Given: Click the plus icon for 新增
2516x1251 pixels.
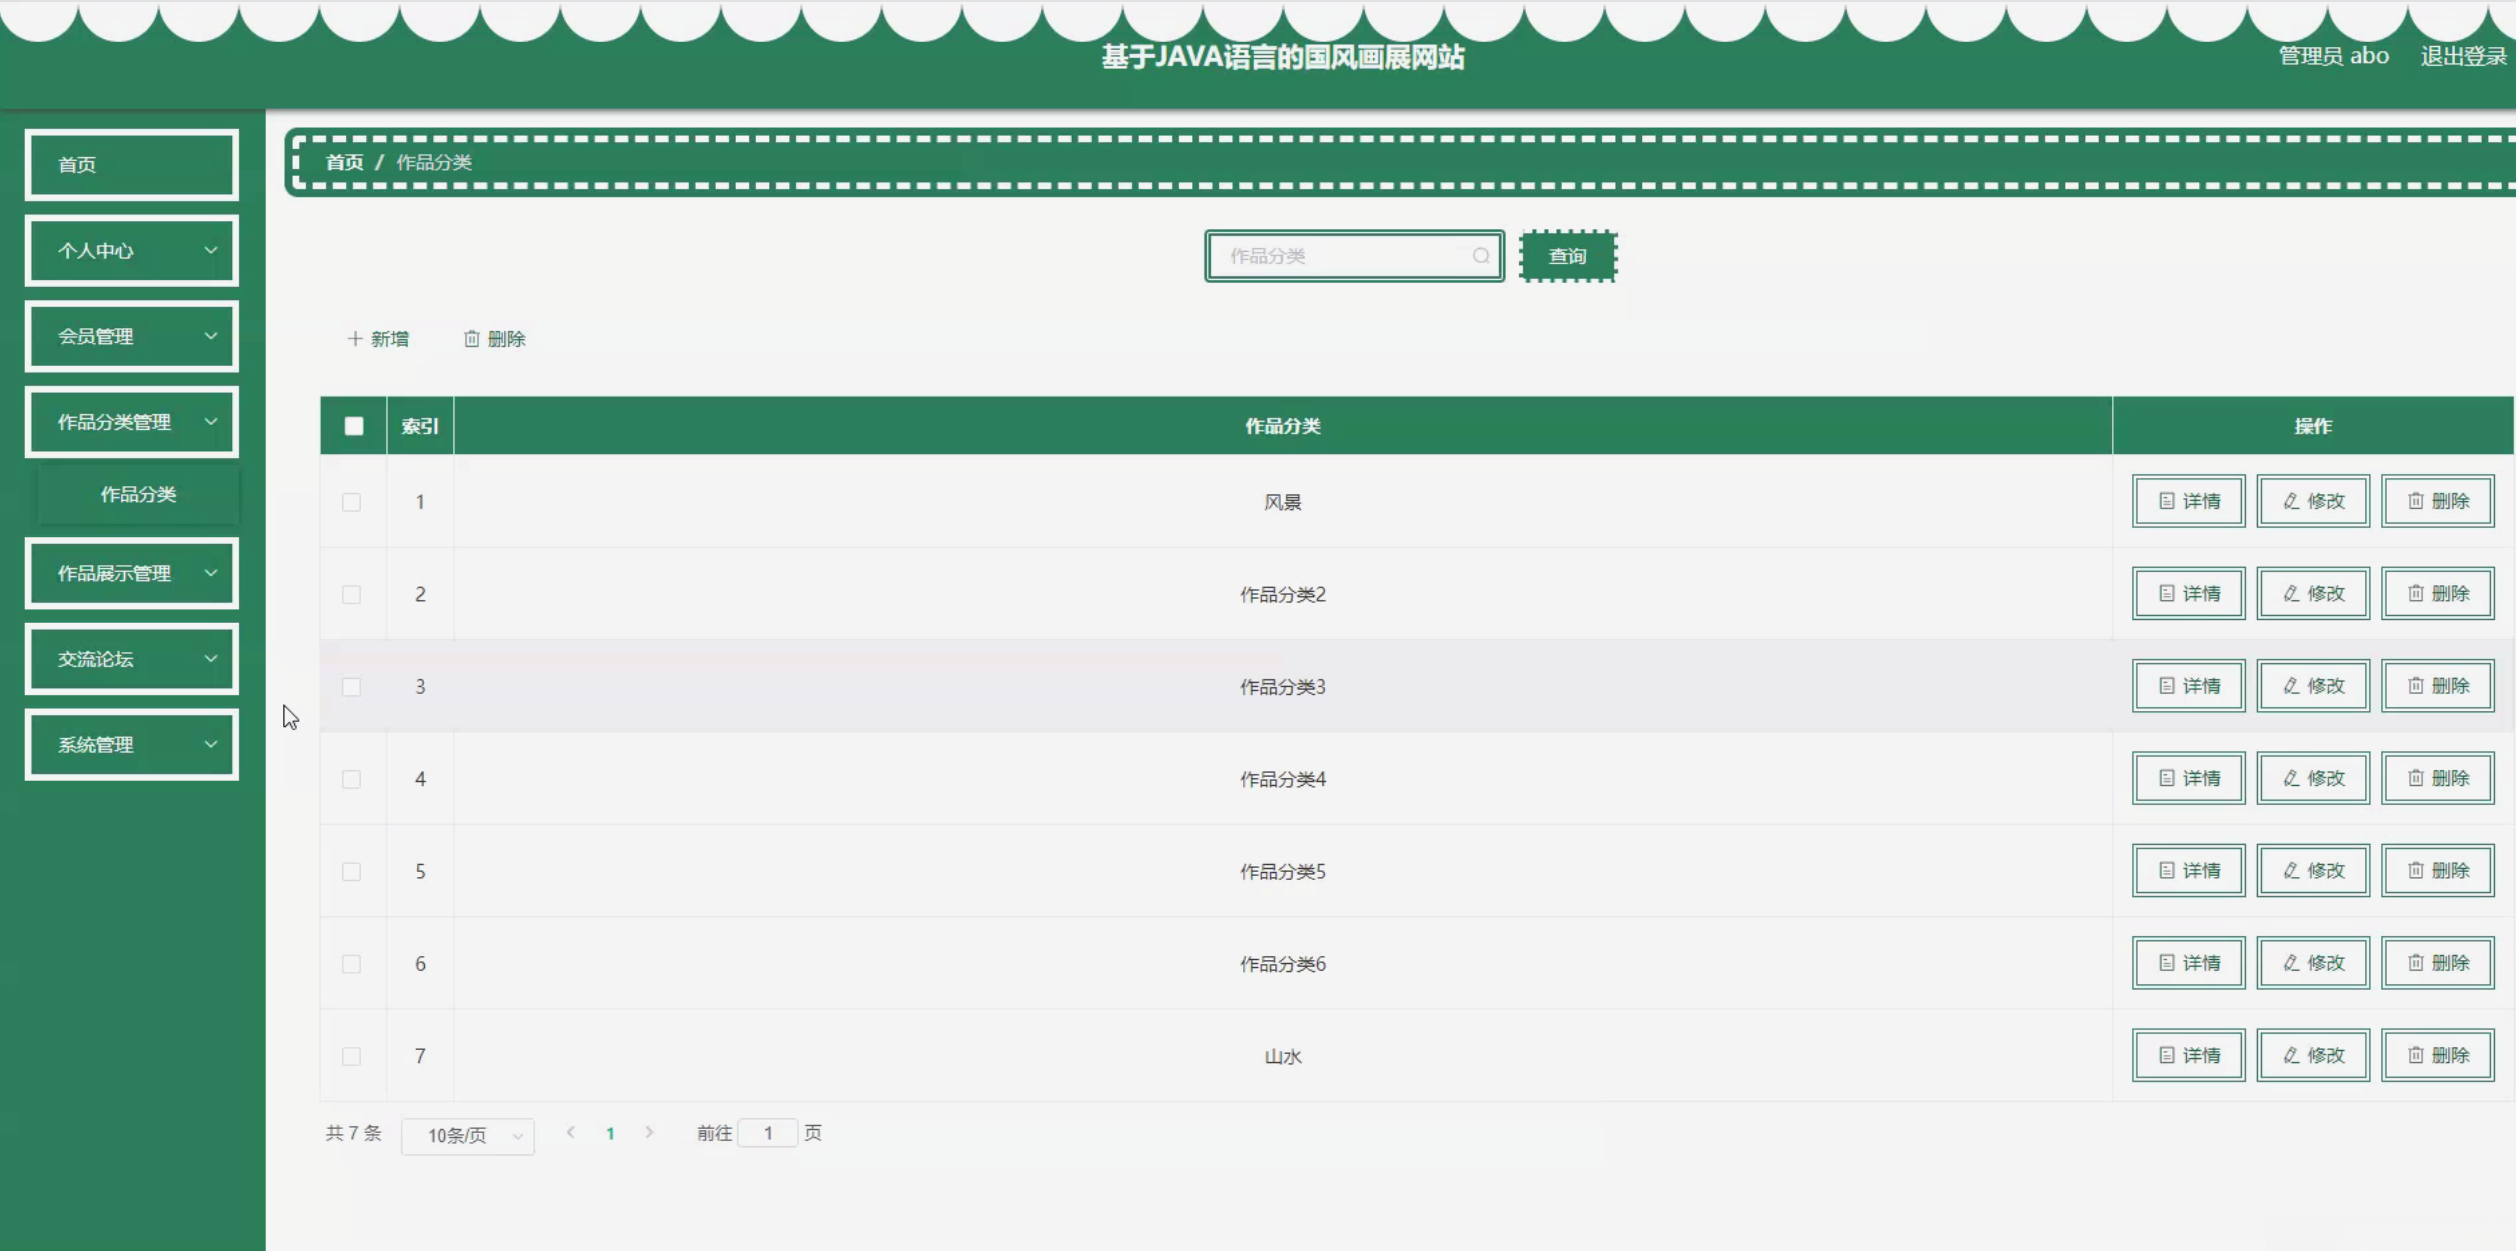Looking at the screenshot, I should (x=354, y=339).
